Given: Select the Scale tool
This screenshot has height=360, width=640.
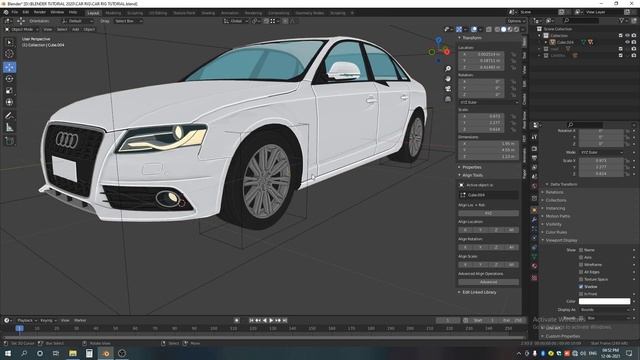Looking at the screenshot, I should point(9,91).
